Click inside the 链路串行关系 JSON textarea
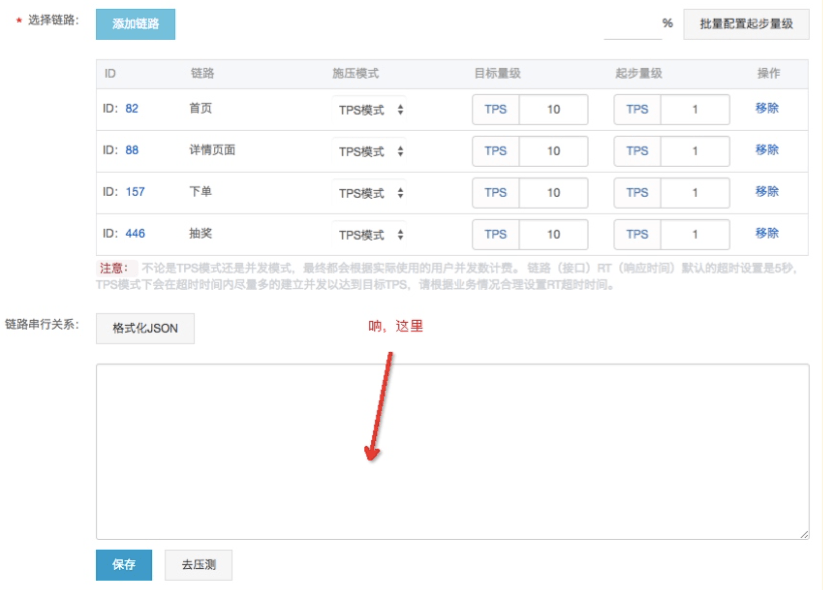The image size is (823, 590). (x=452, y=451)
